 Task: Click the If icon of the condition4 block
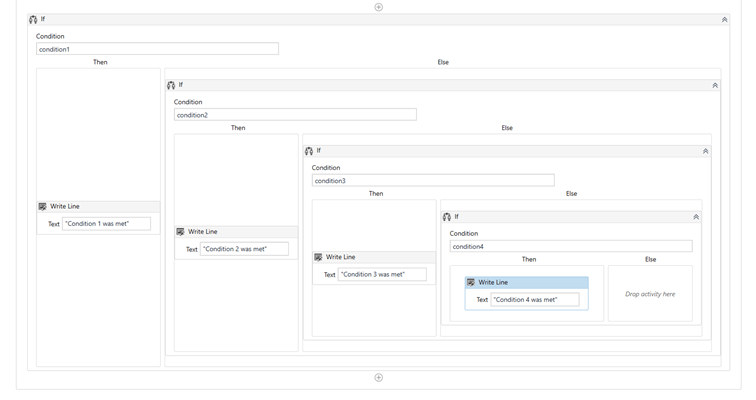click(x=447, y=217)
